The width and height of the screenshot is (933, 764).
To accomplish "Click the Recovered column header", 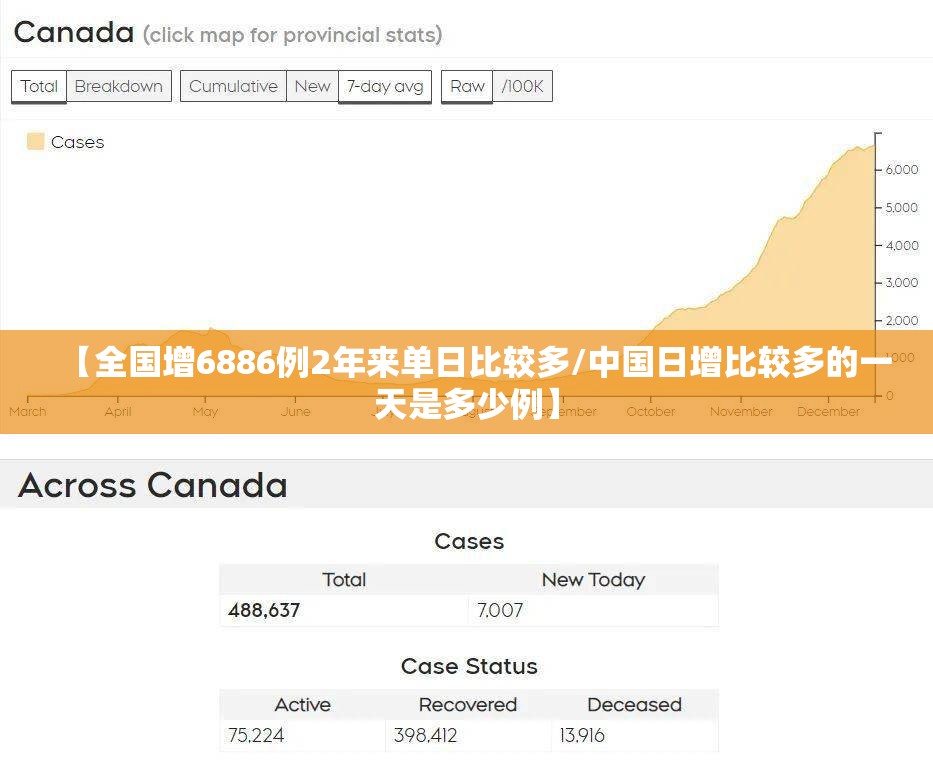I will (x=468, y=704).
